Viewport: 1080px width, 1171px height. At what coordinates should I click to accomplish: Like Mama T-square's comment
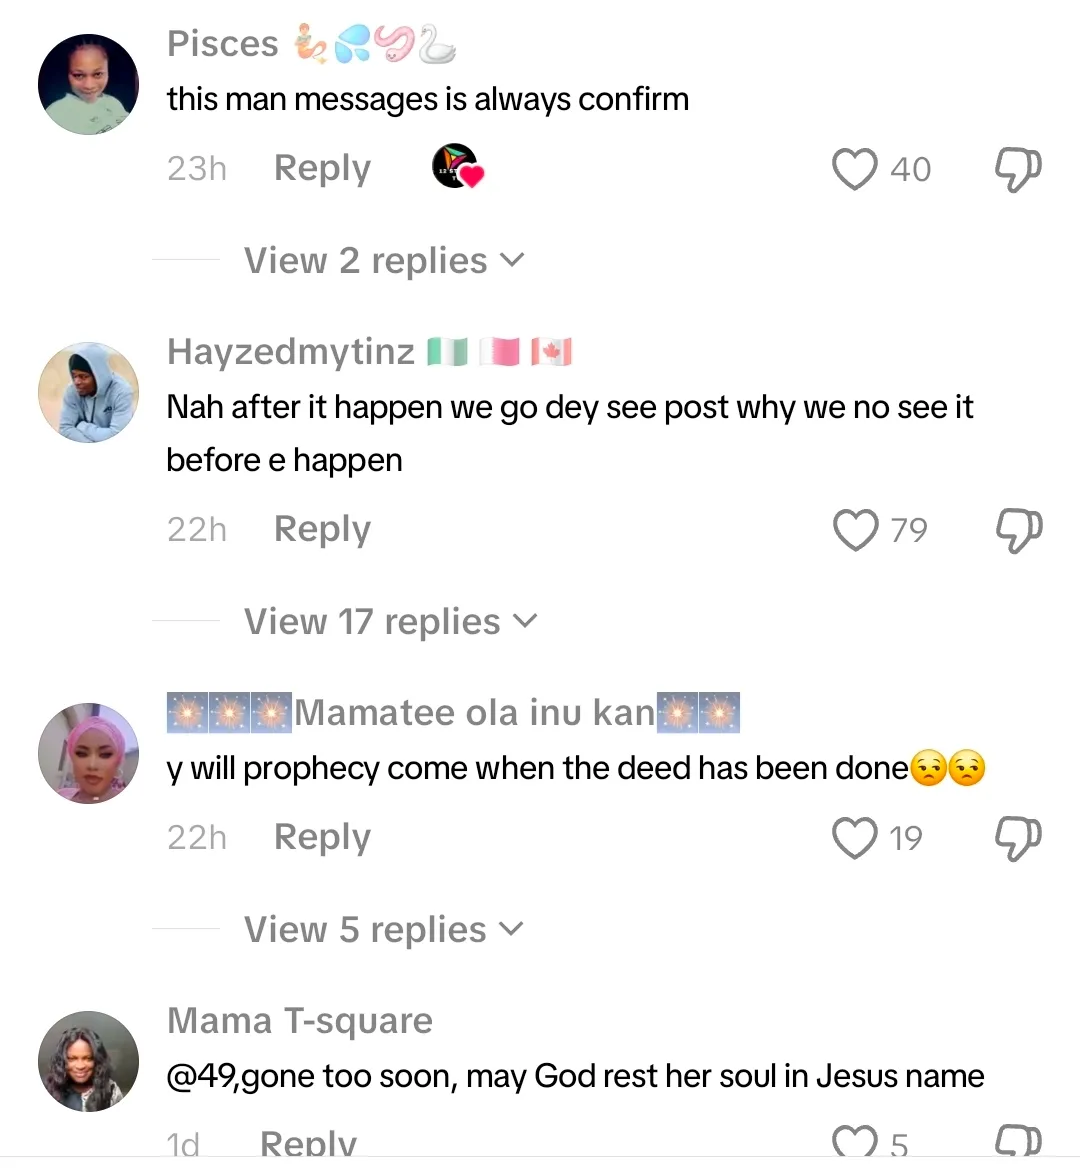(x=855, y=1143)
